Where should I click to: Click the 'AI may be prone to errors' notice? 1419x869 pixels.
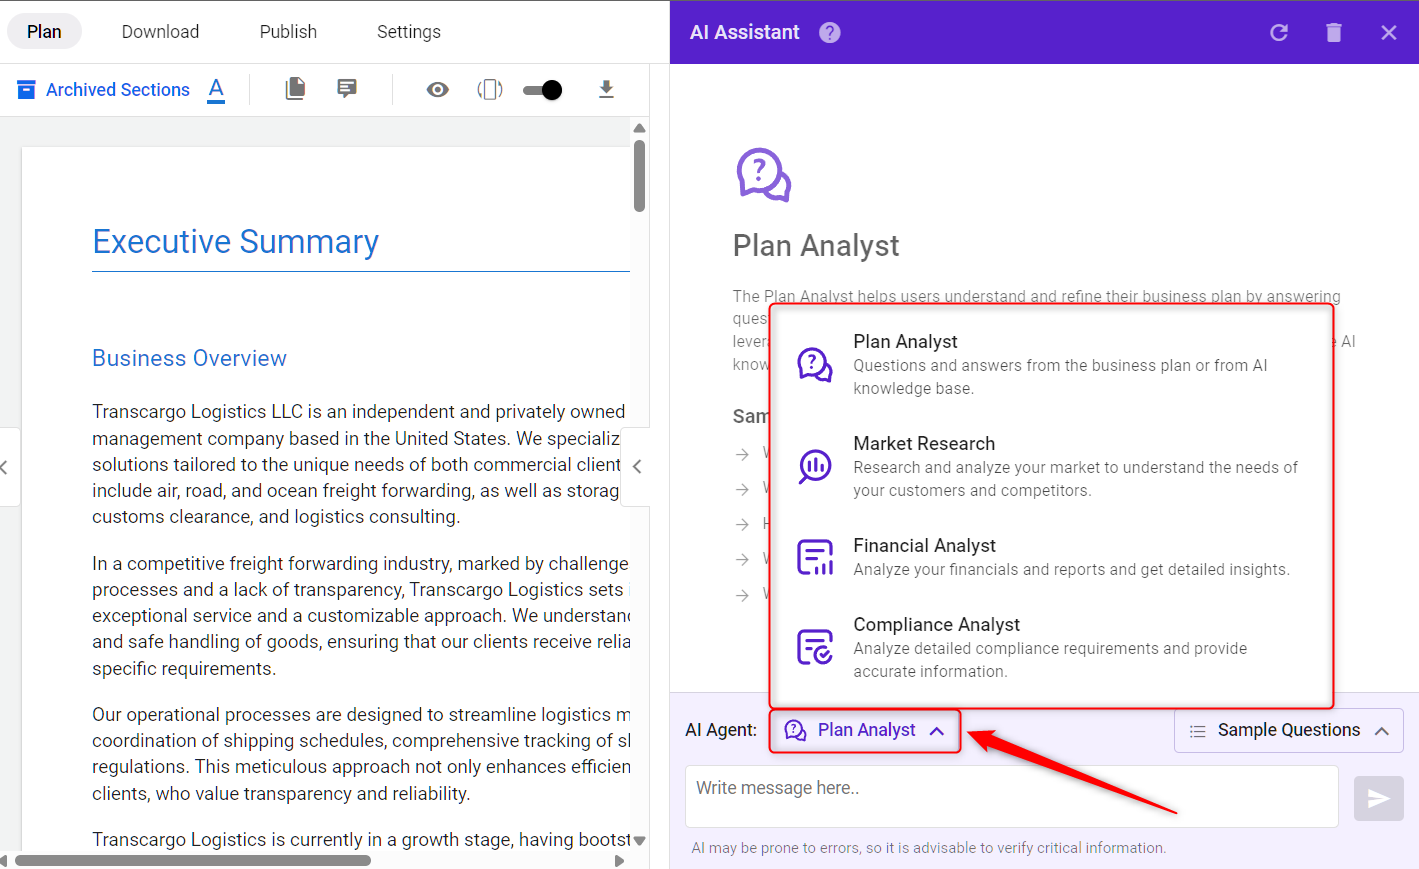pos(929,848)
